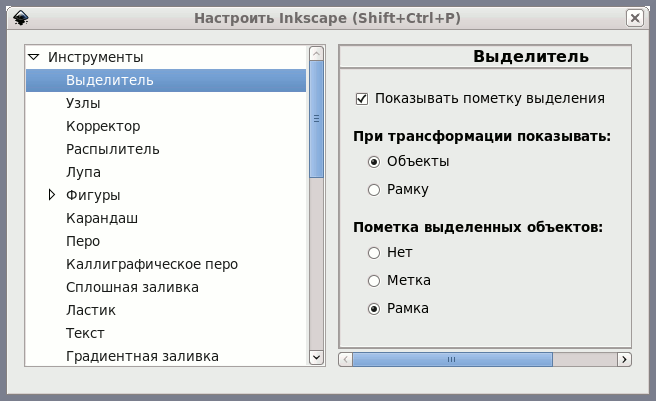
Task: Select Лупа in the tree
Action: click(x=83, y=172)
